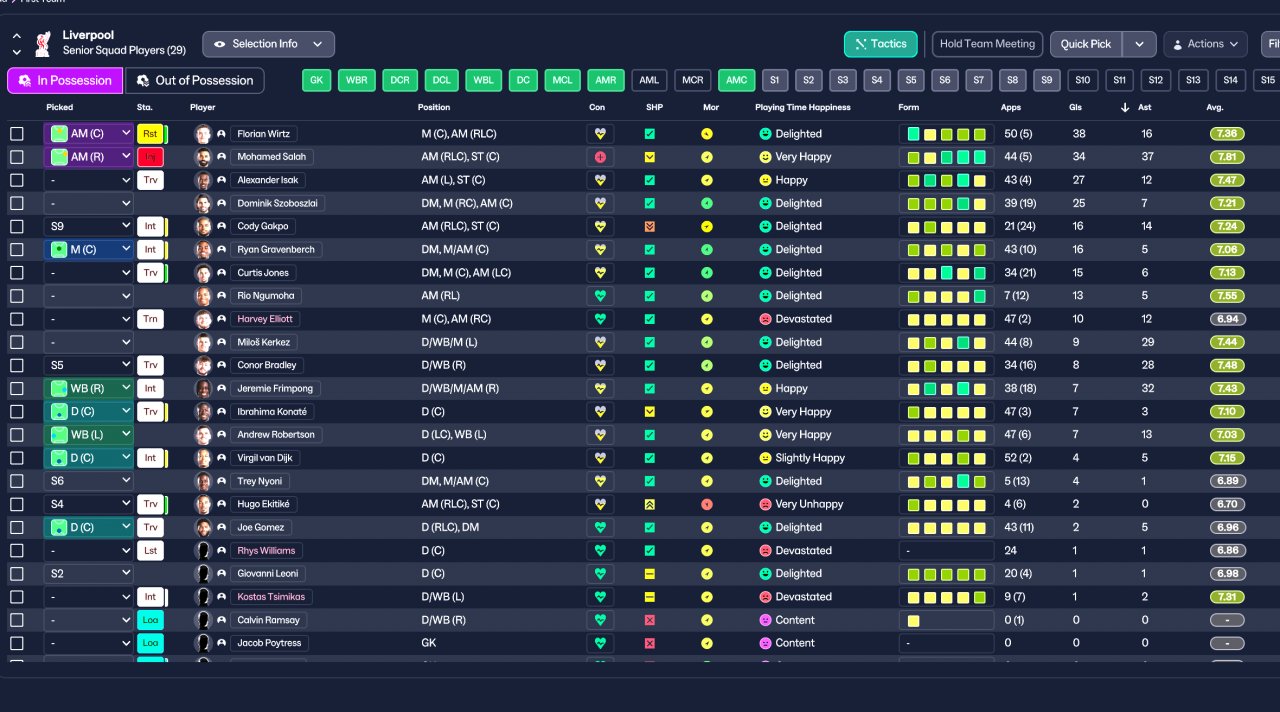Click the person icon beside Joe Gomez
Image resolution: width=1280 pixels, height=712 pixels.
pos(222,528)
